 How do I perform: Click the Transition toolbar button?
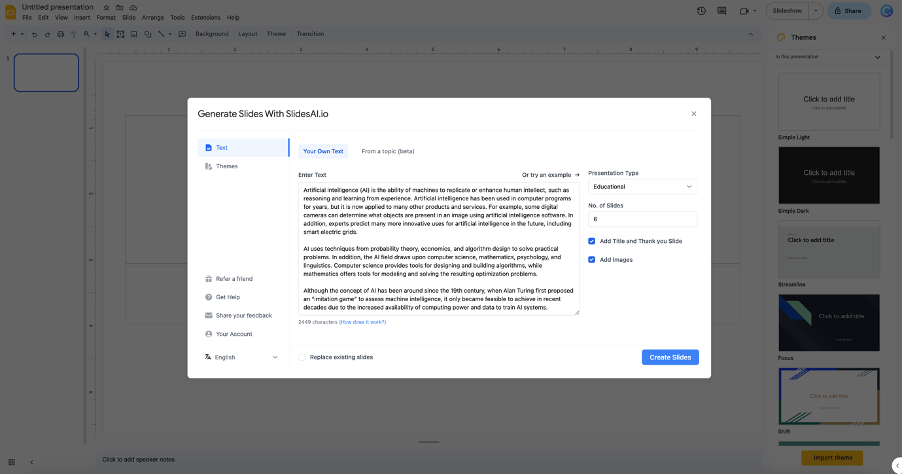[x=310, y=34]
